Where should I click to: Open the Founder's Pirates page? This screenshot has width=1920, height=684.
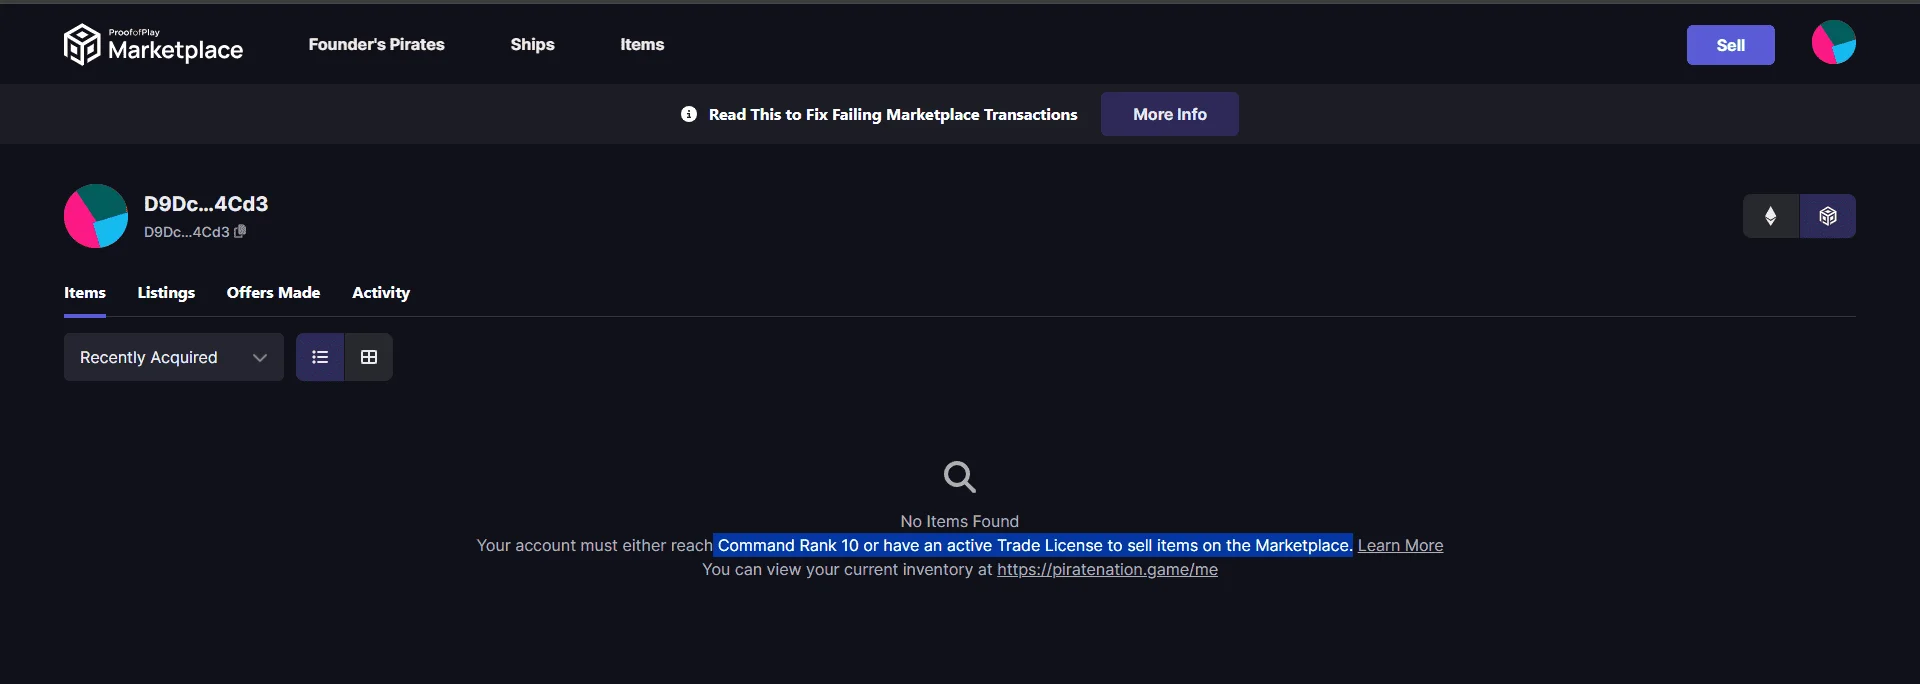(376, 44)
